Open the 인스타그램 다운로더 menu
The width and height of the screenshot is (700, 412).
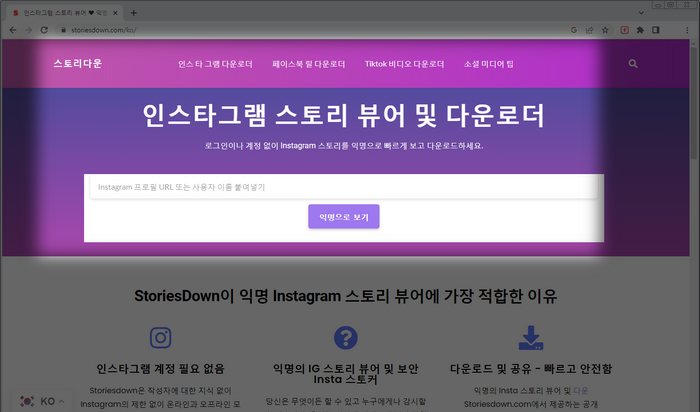215,64
